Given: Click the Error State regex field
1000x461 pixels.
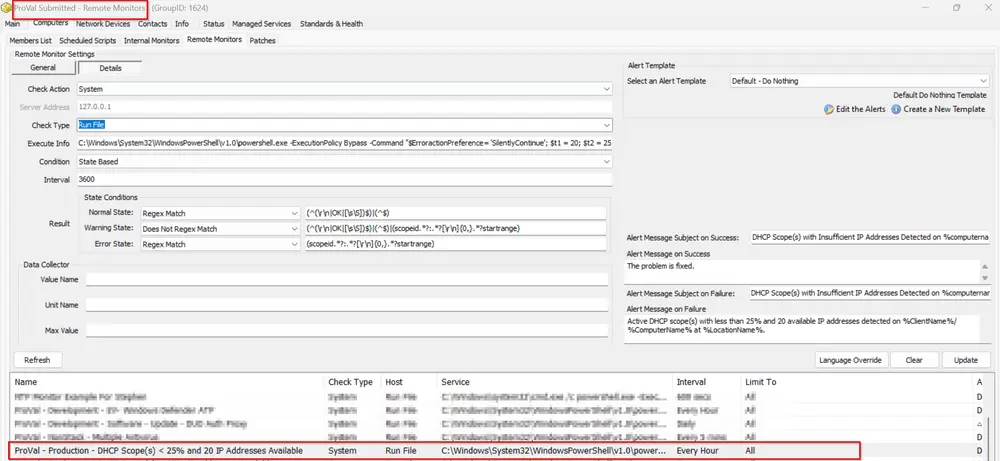Looking at the screenshot, I should (x=456, y=244).
